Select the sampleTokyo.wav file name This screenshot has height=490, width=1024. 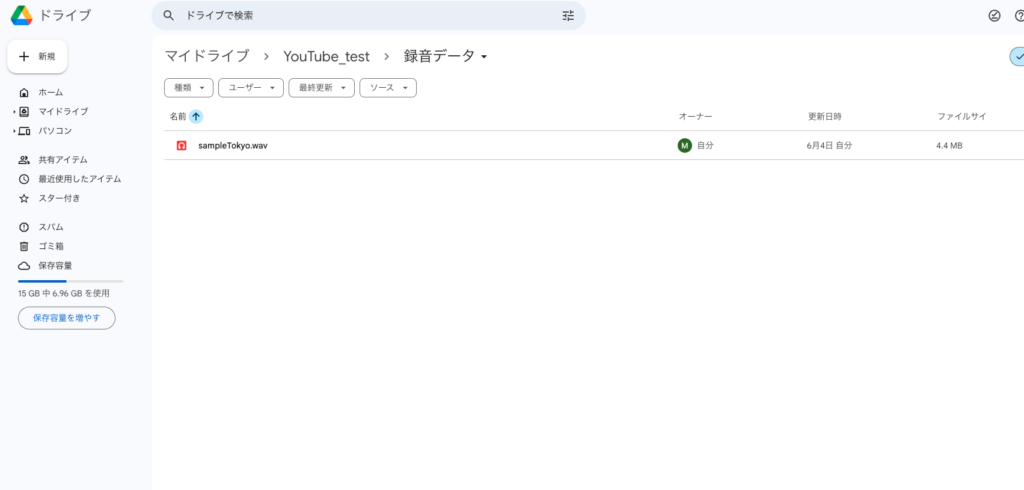[x=233, y=146]
